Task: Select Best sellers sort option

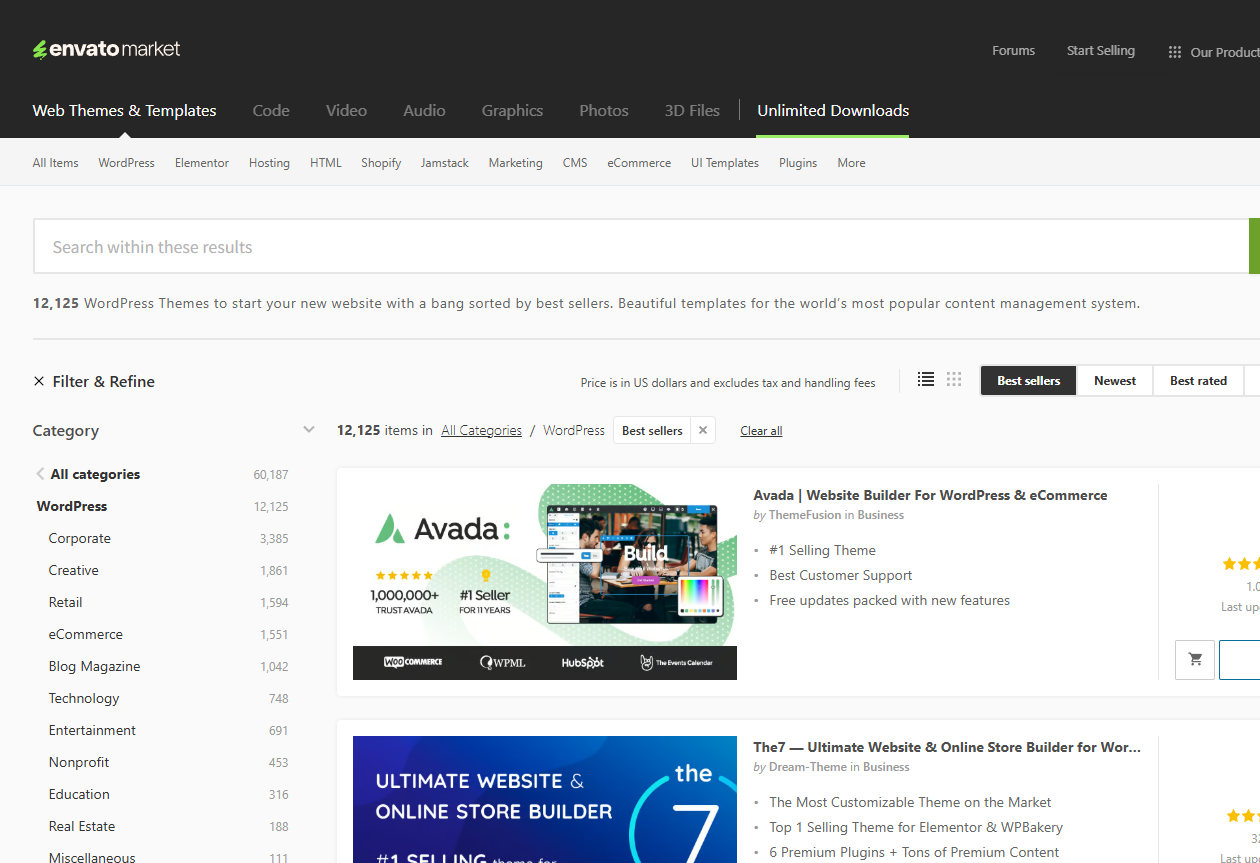Action: 1028,381
